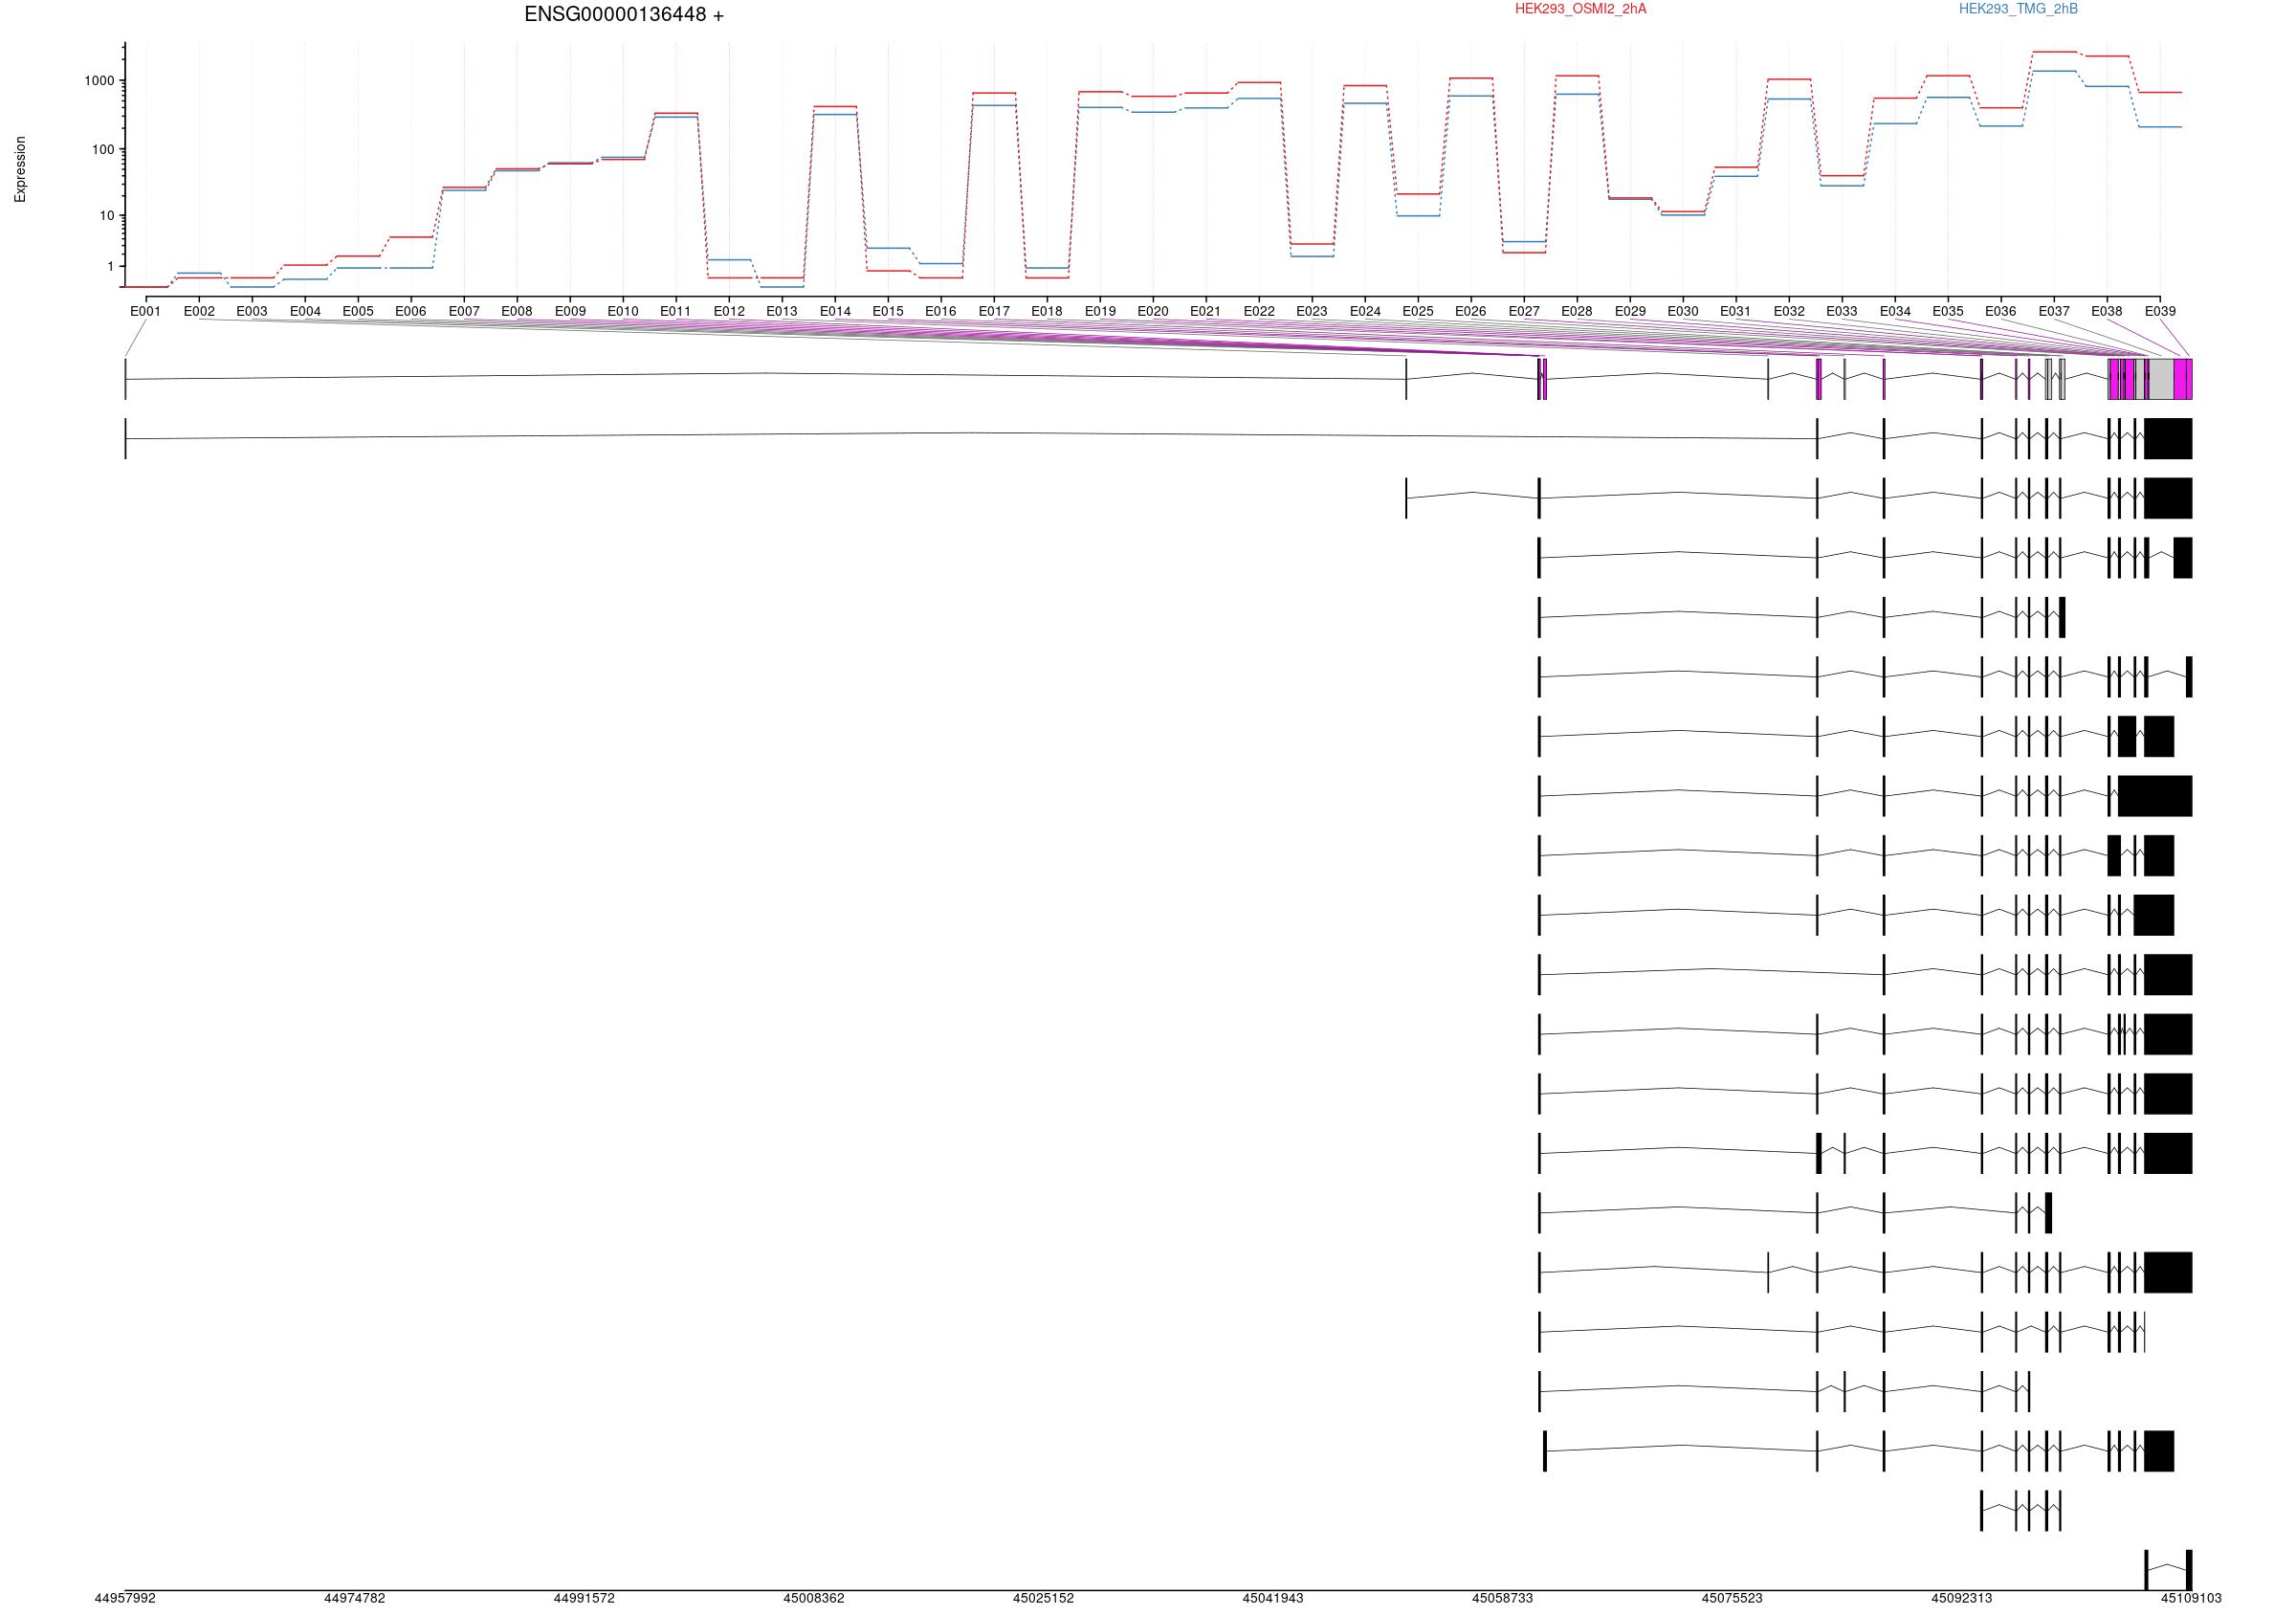Click exon label E039

click(2160, 311)
